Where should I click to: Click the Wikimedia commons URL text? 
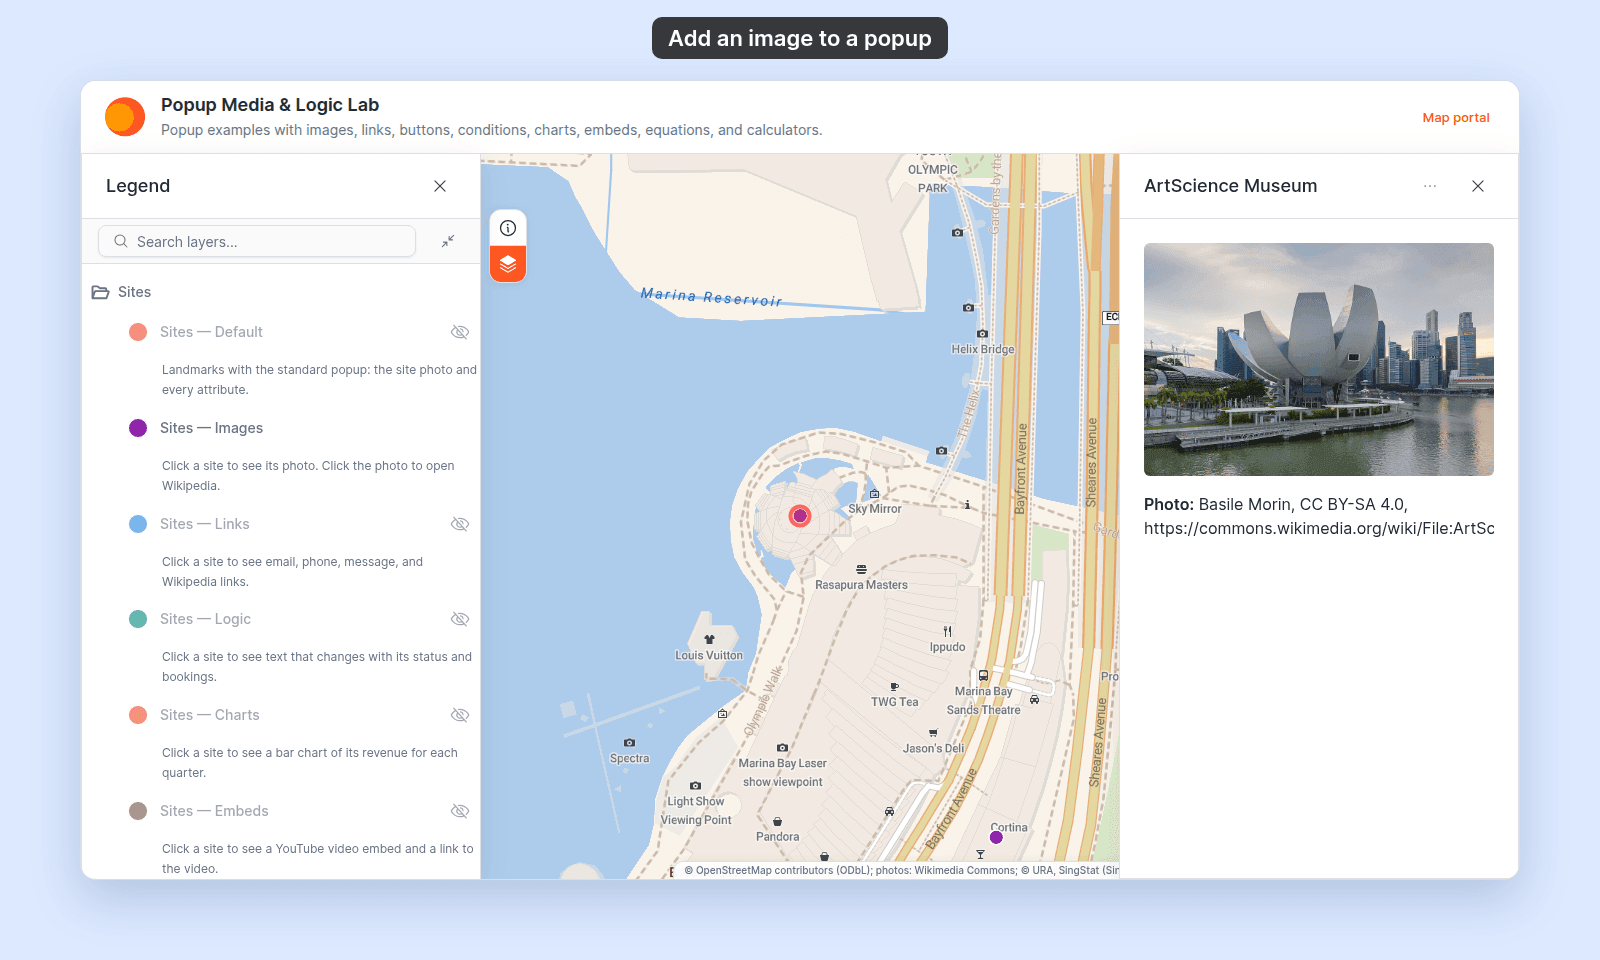coord(1319,528)
